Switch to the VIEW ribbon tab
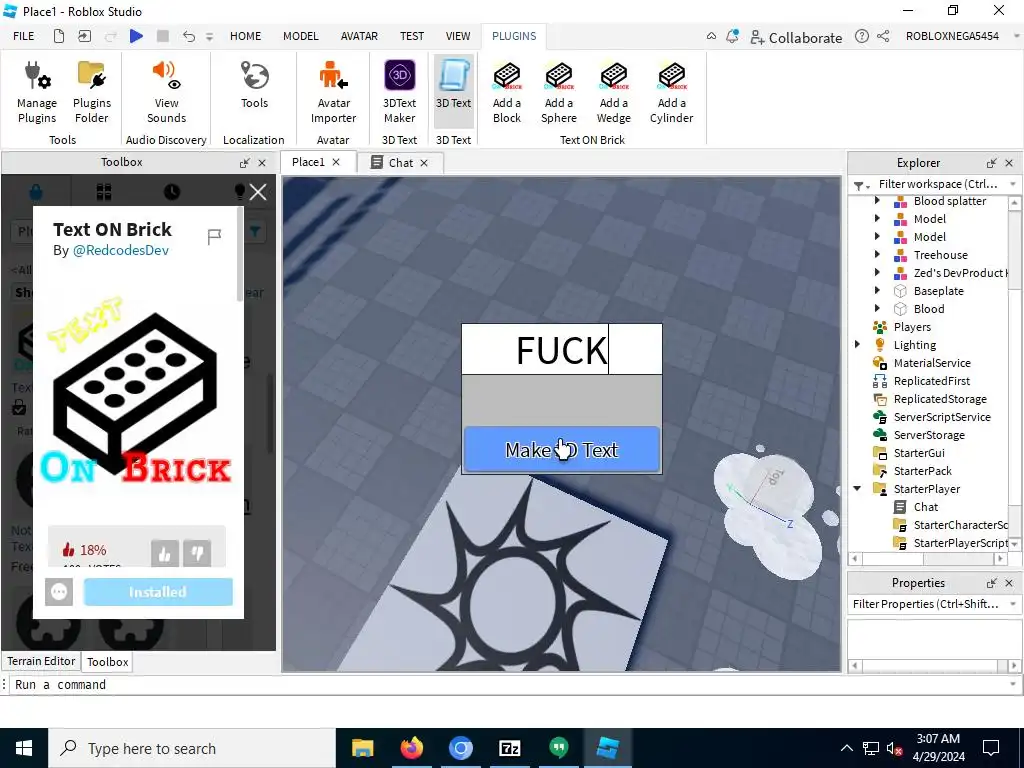Screen dimensions: 1024x768 pos(458,36)
